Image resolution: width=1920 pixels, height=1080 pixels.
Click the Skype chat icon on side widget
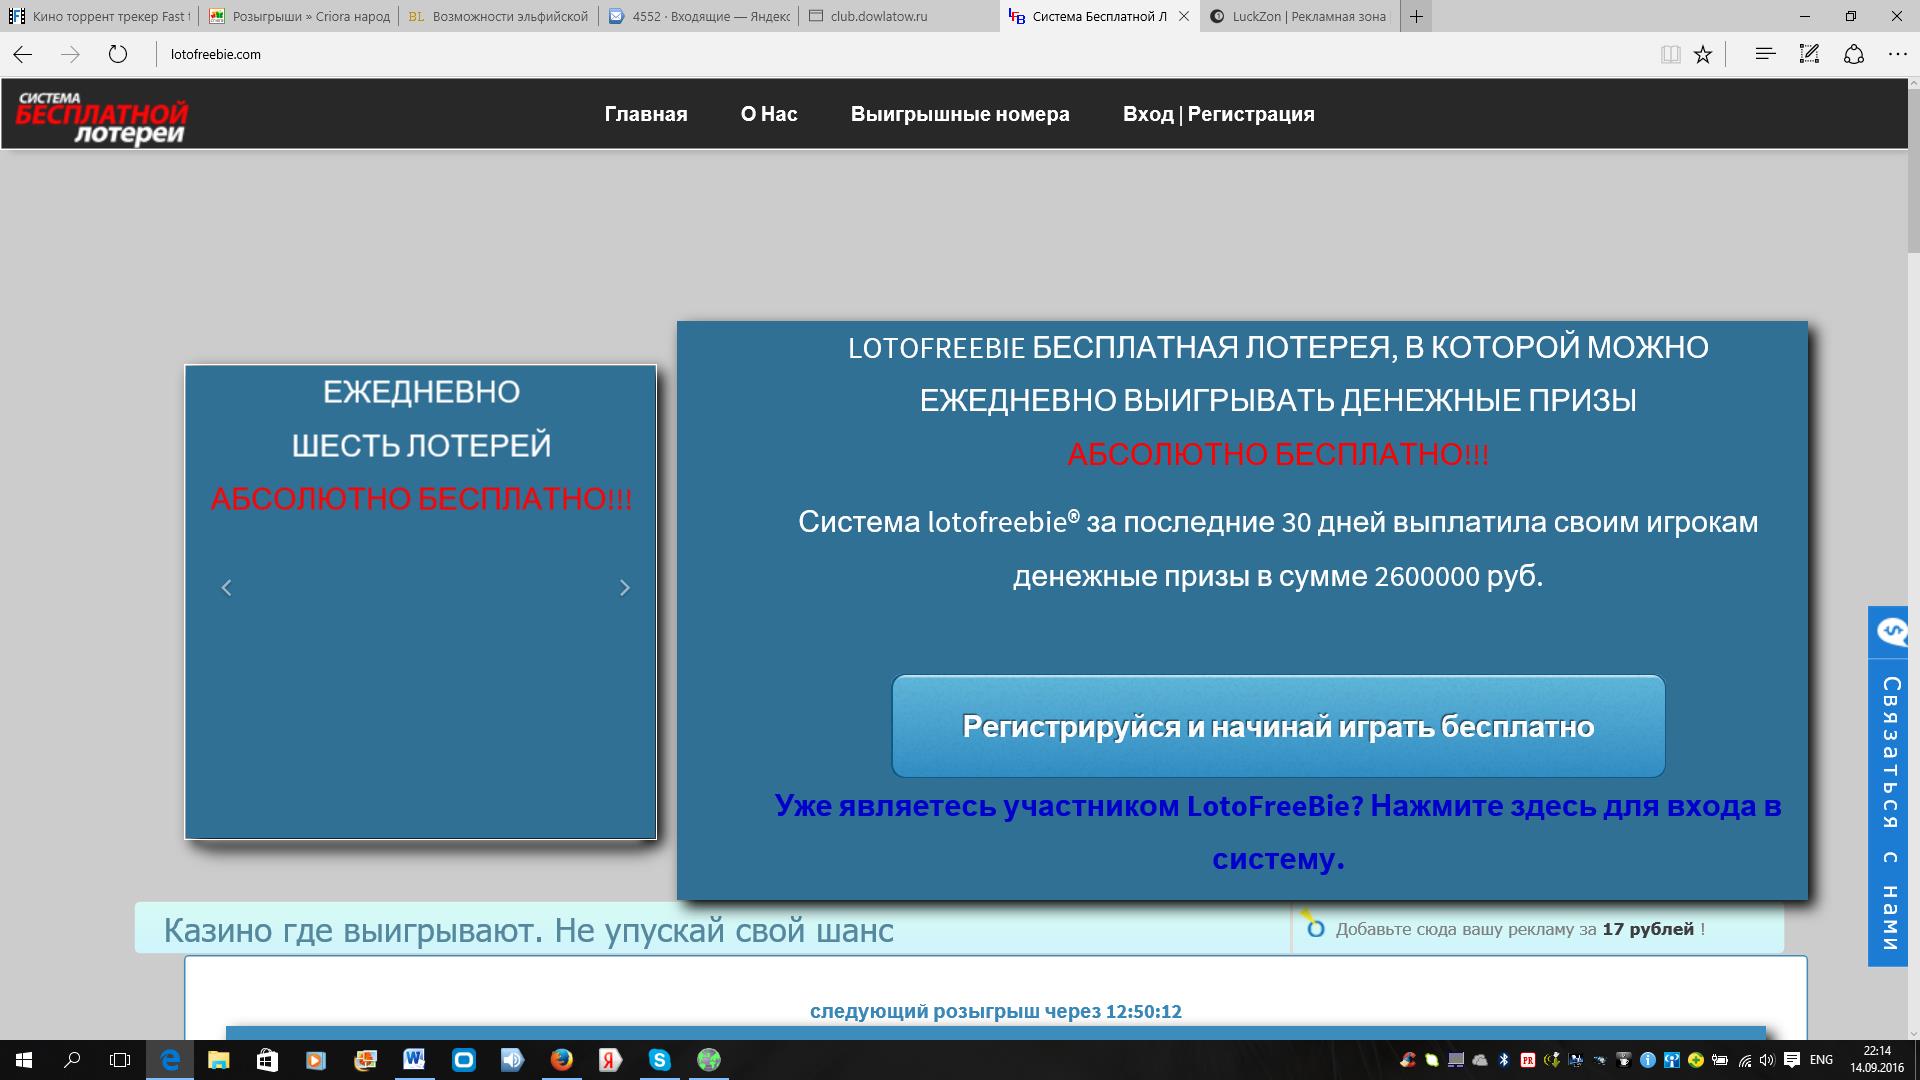click(1891, 631)
